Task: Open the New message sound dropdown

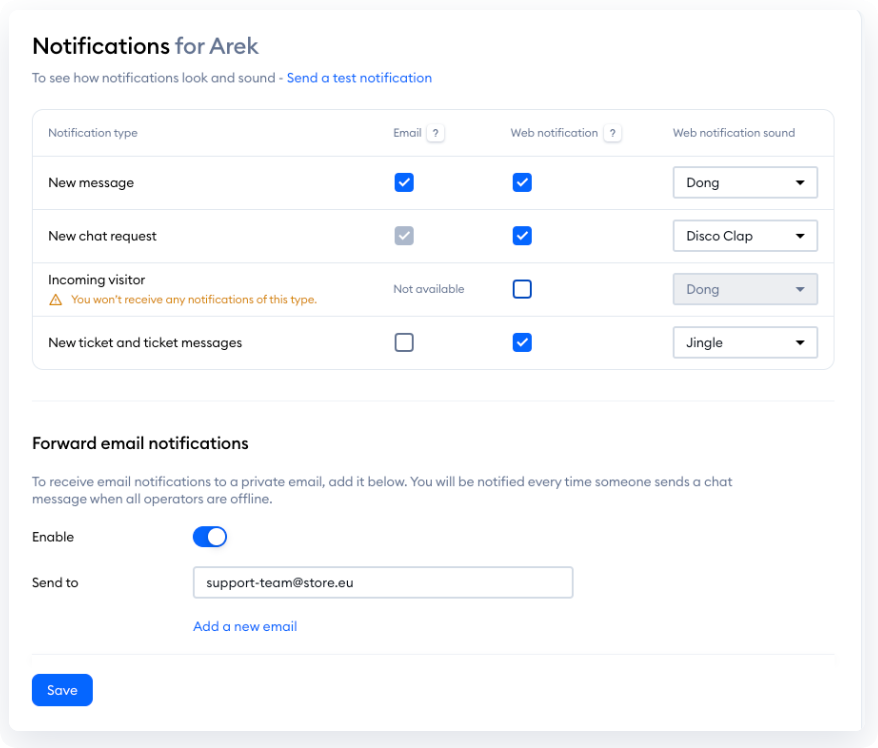Action: pyautogui.click(x=745, y=183)
